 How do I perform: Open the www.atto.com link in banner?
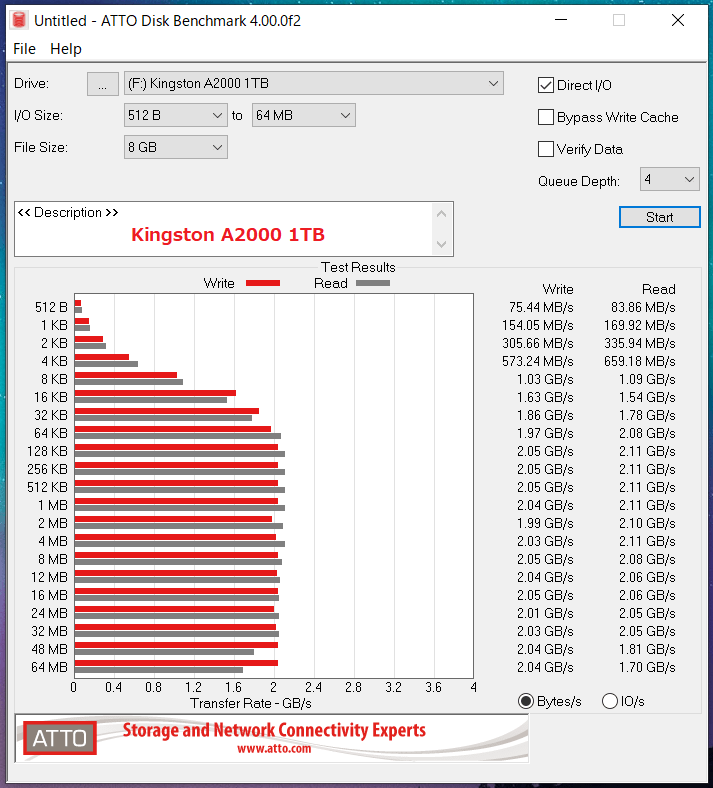point(274,749)
